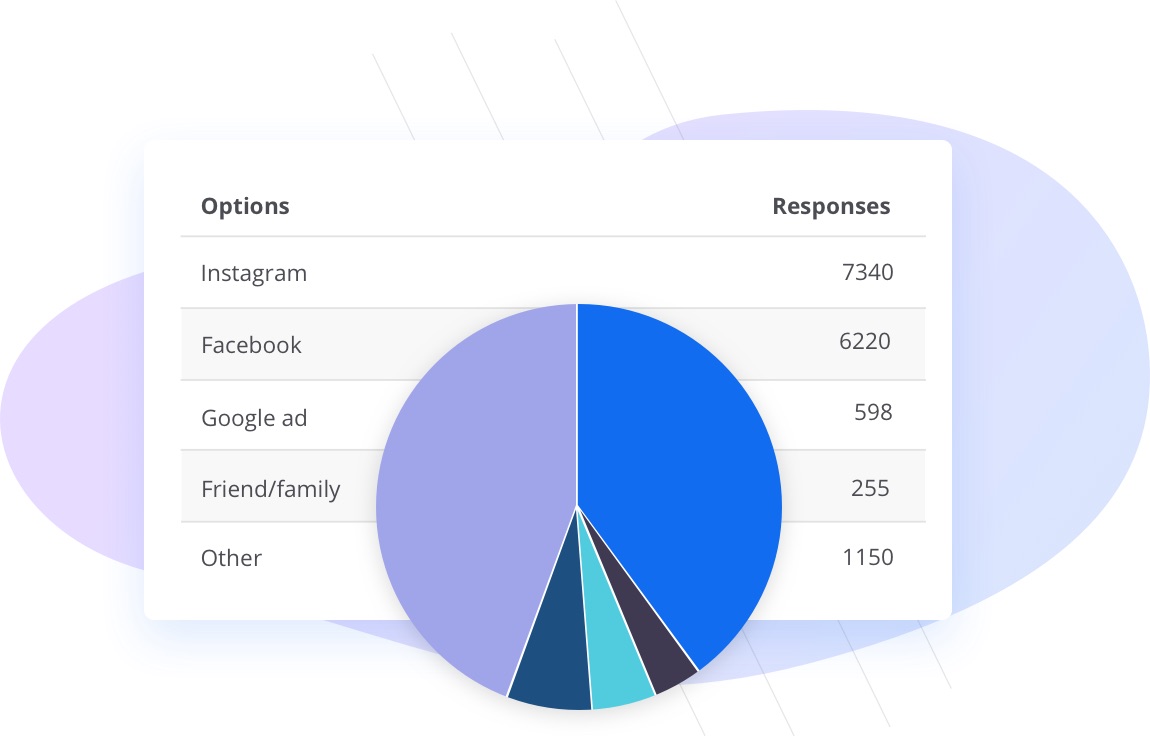Select the Other option label
This screenshot has height=736, width=1150.
[x=231, y=558]
